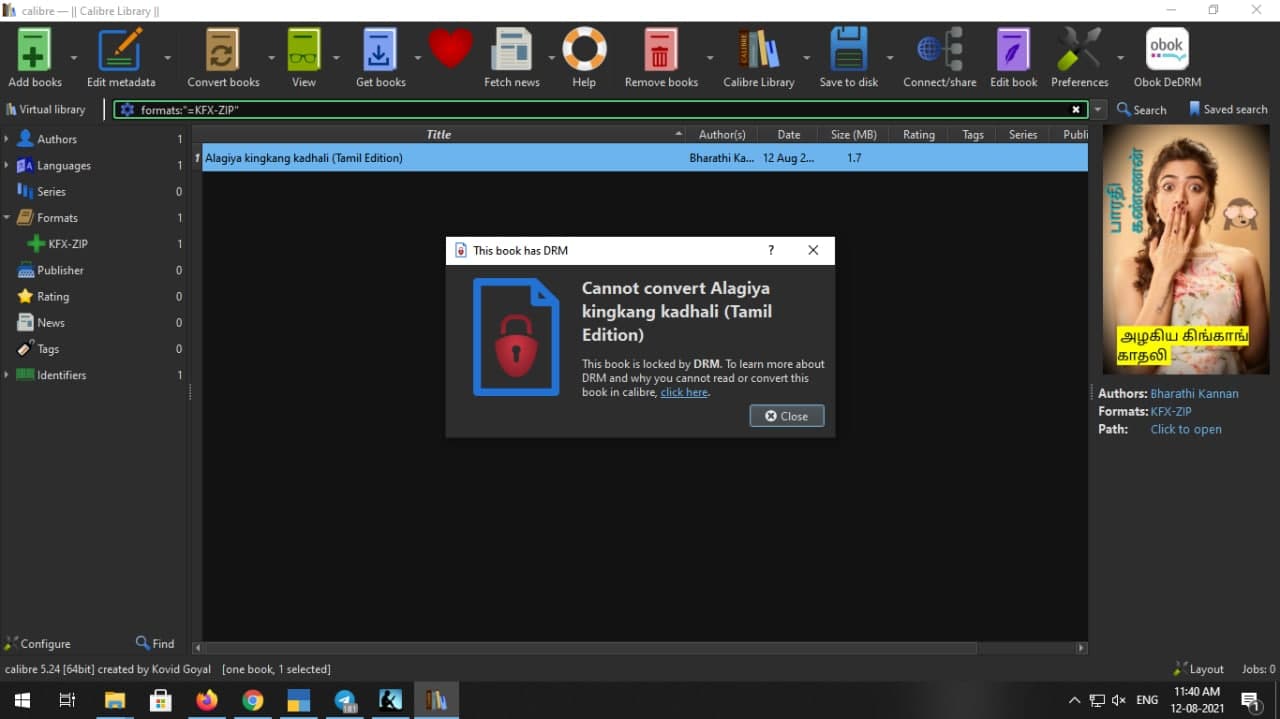Expand the Authors category

pos(7,139)
